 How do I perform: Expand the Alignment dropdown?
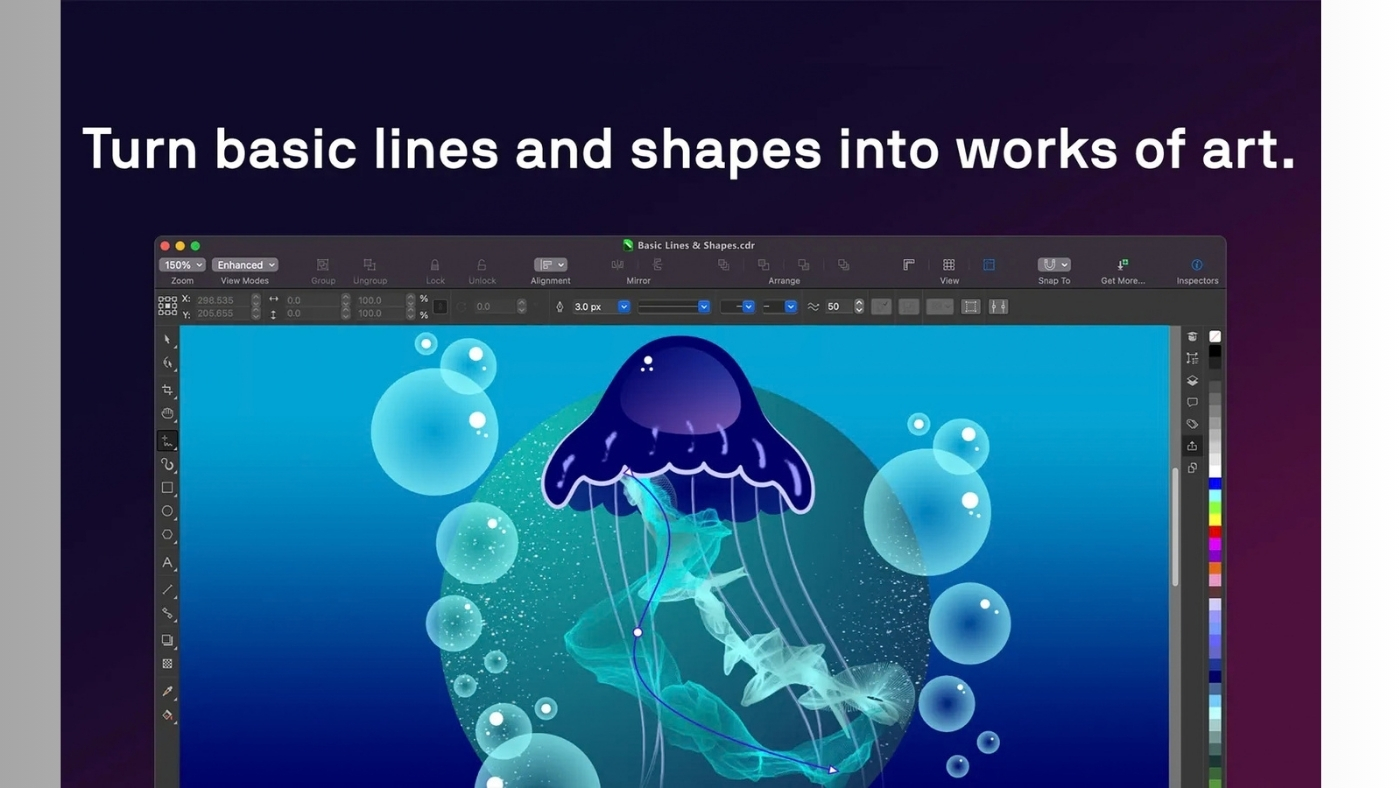(x=550, y=265)
